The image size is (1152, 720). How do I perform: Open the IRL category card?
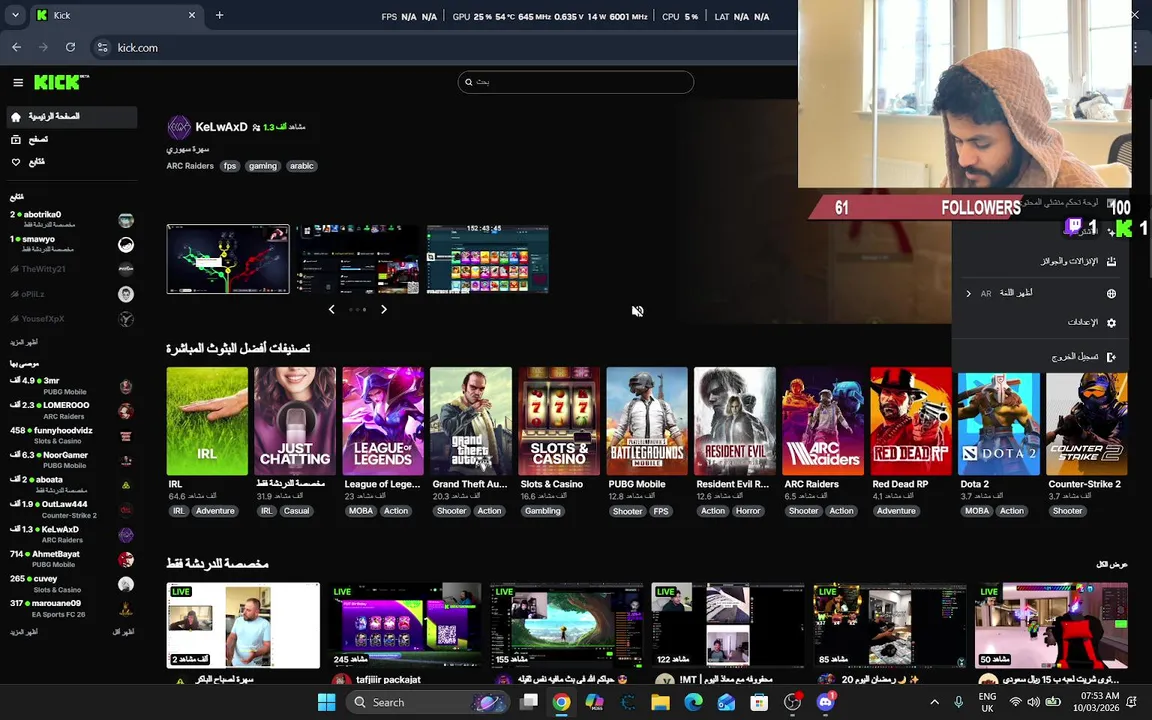coord(207,421)
